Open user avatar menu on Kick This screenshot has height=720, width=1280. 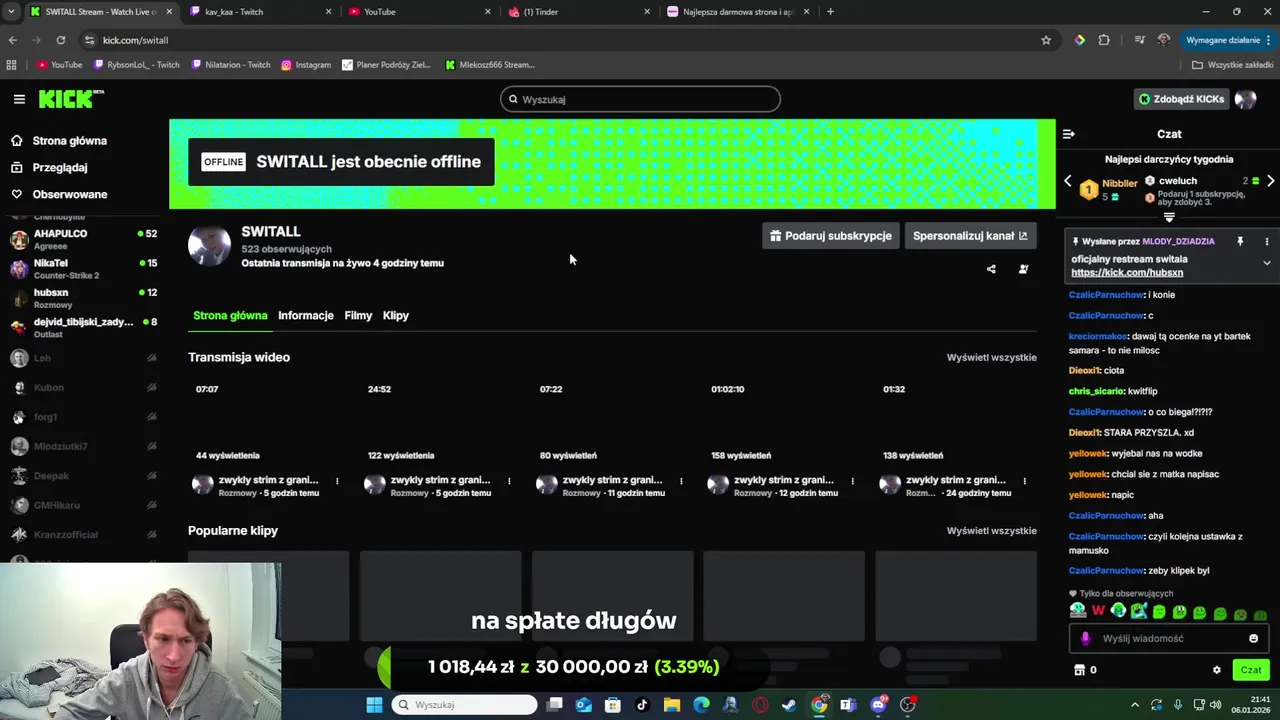[x=1245, y=99]
